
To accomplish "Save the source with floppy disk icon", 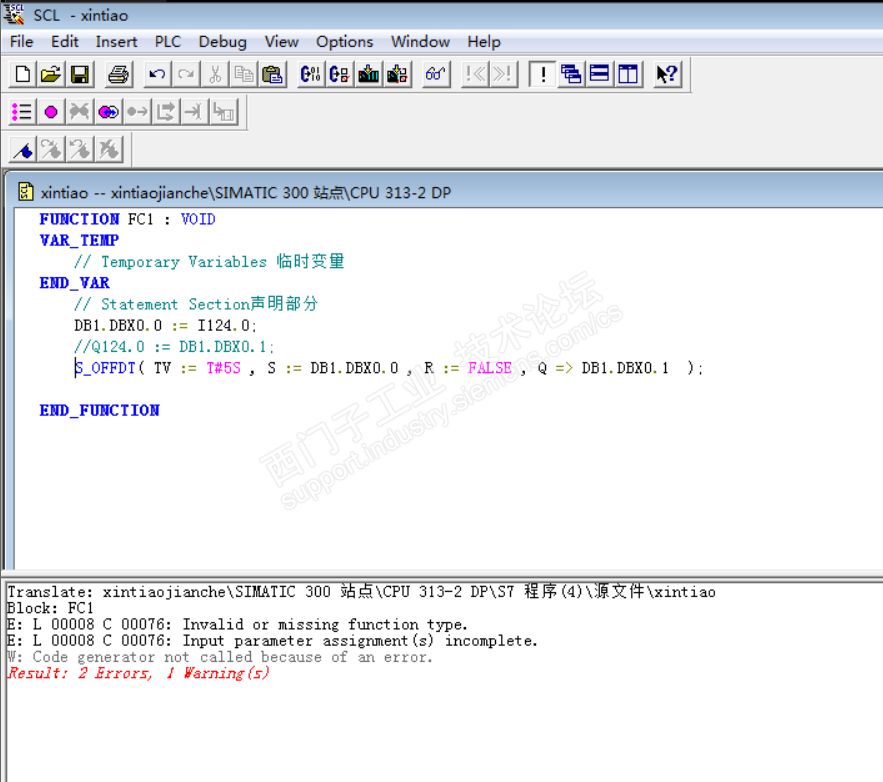I will pos(79,74).
